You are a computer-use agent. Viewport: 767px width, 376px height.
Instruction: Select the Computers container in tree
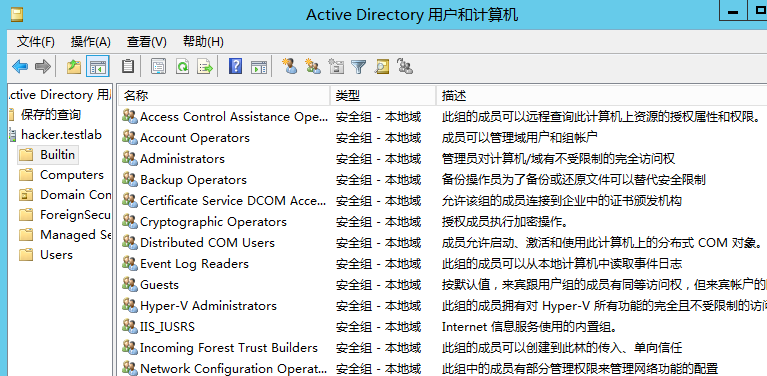[72, 175]
